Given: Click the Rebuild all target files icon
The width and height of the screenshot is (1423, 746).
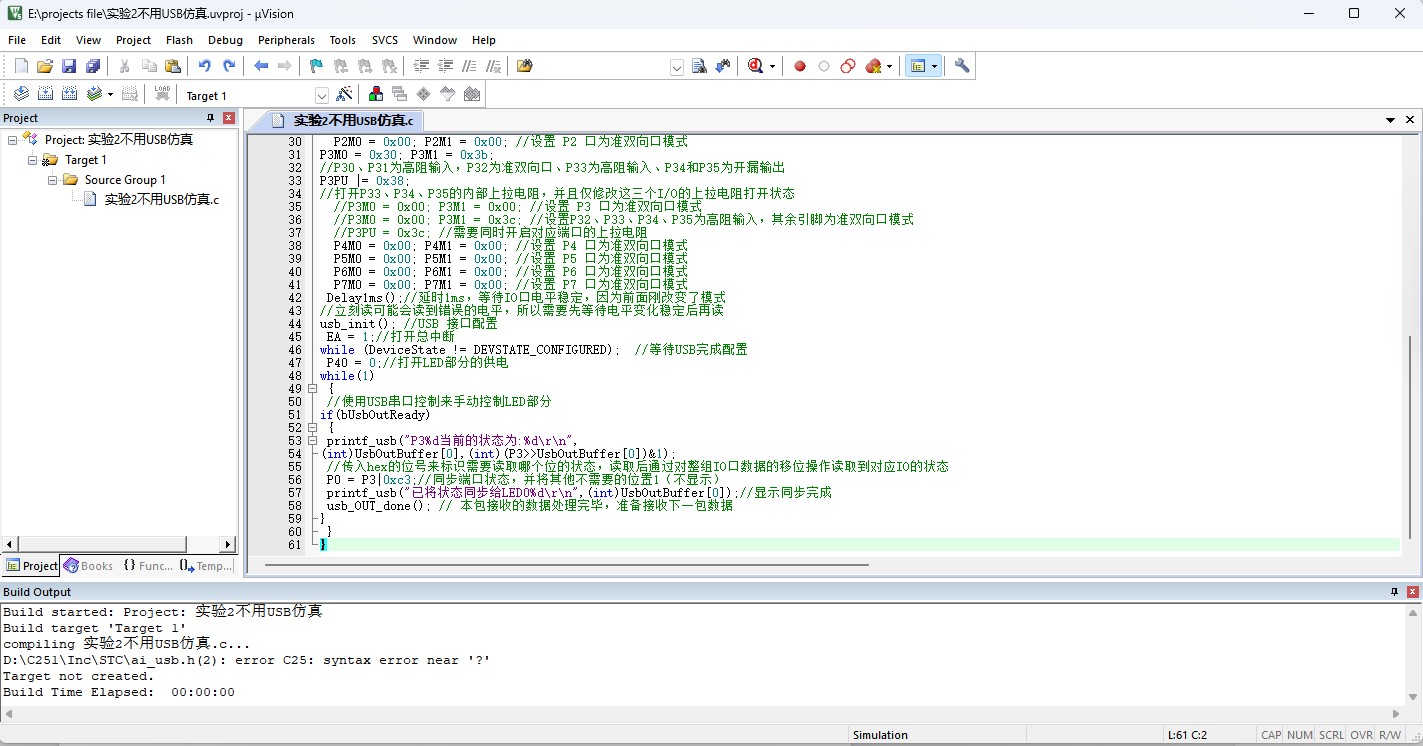Looking at the screenshot, I should pyautogui.click(x=69, y=94).
